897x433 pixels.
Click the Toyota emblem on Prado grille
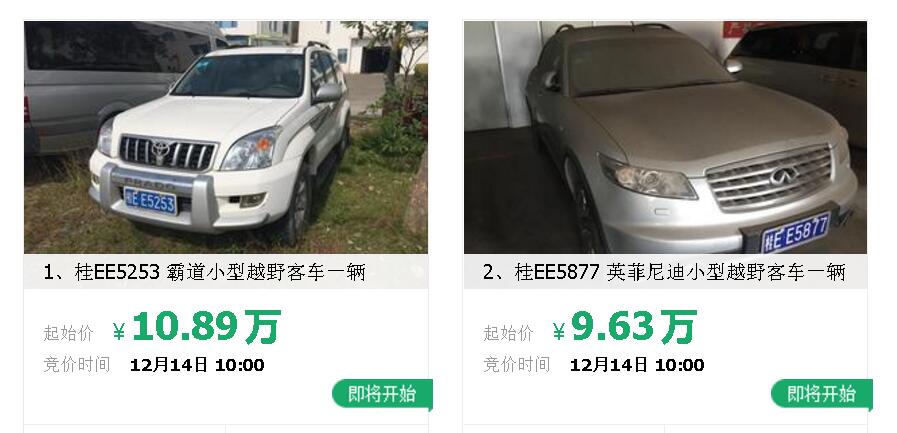click(161, 150)
